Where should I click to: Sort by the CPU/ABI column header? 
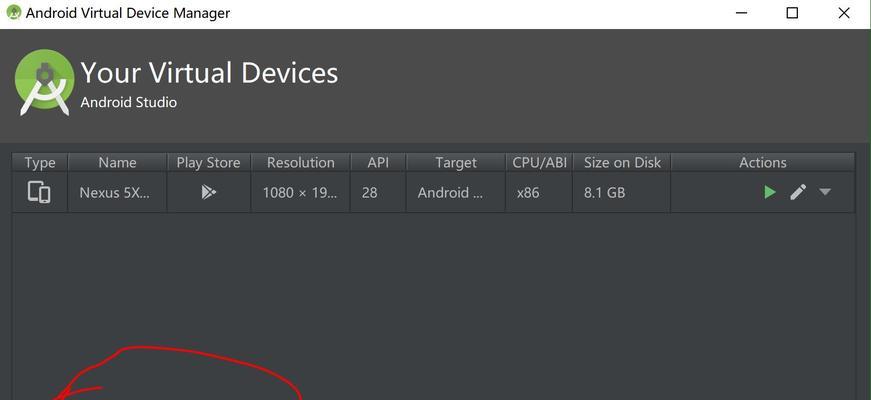coord(539,163)
